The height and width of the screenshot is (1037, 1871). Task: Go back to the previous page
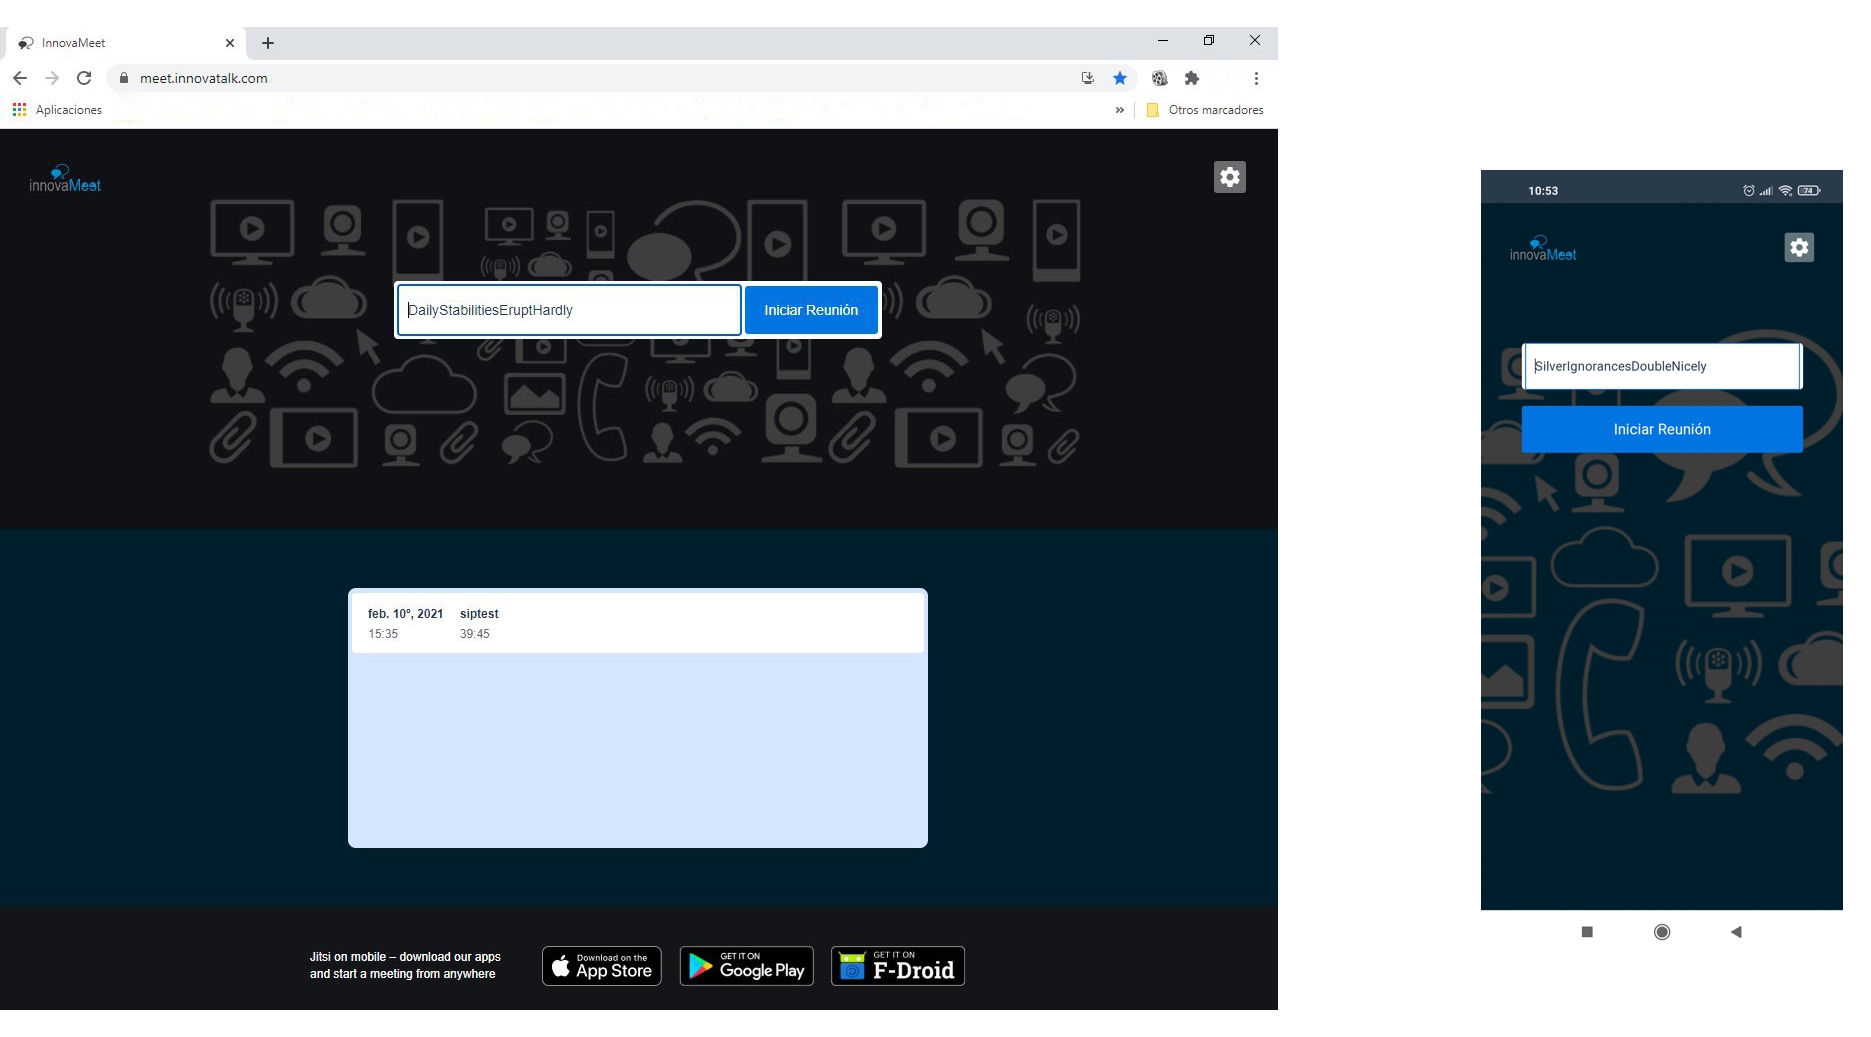tap(20, 78)
